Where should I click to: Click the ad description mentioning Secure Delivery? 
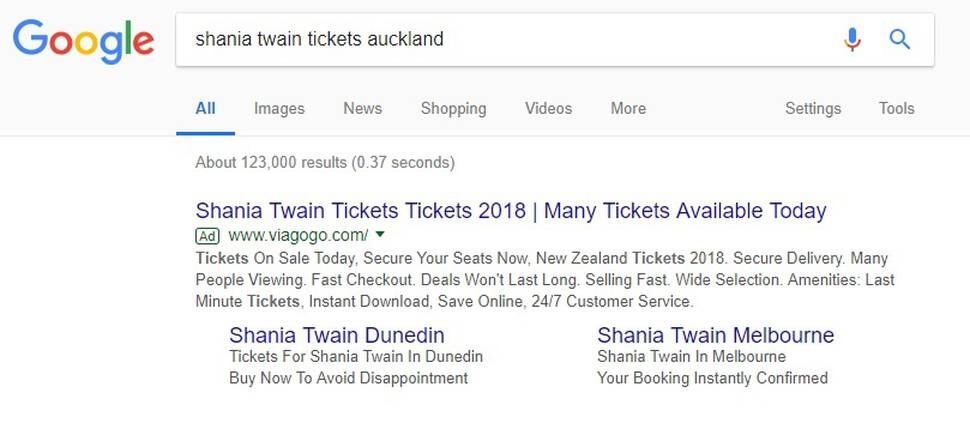click(545, 280)
